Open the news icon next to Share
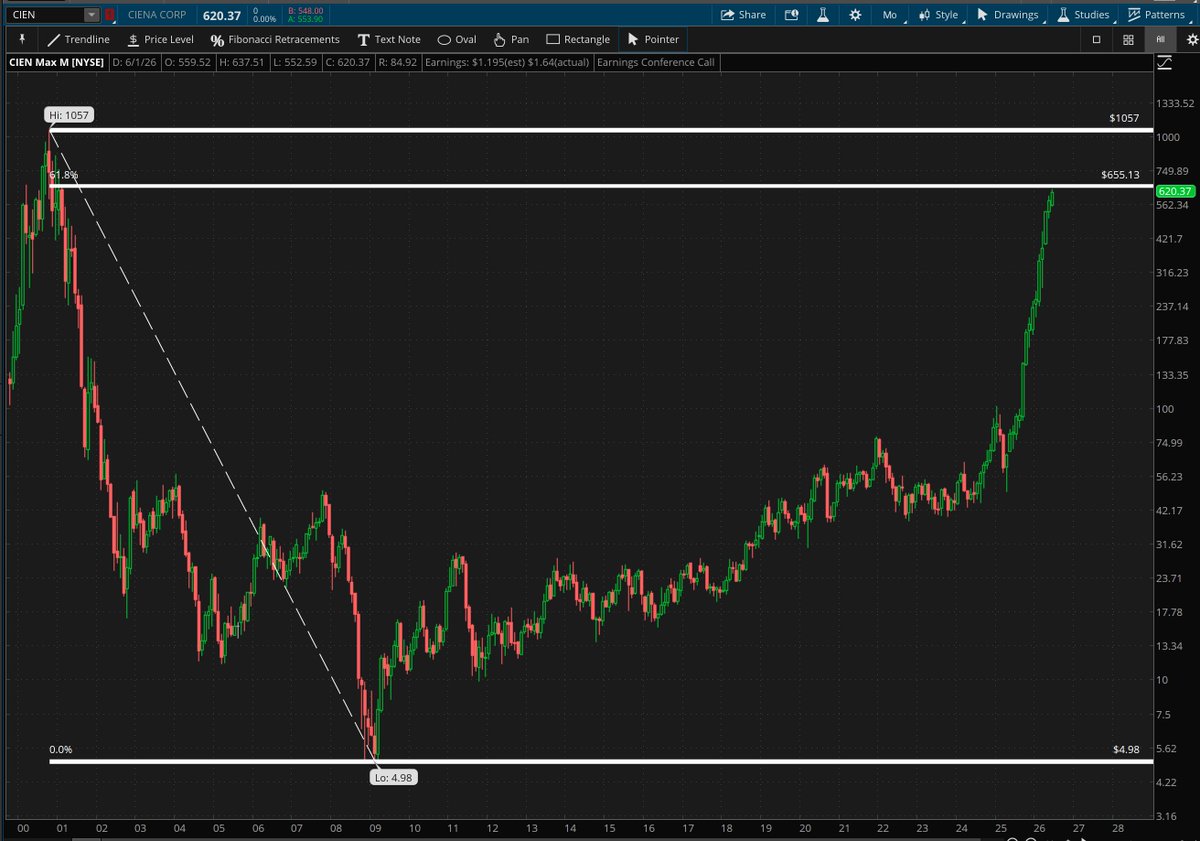This screenshot has height=841, width=1200. [x=792, y=15]
